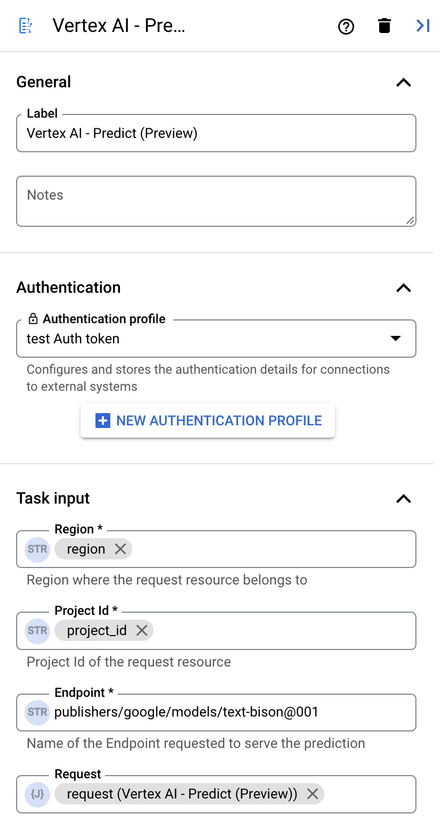Click the STR badge in Region field

click(x=37, y=550)
